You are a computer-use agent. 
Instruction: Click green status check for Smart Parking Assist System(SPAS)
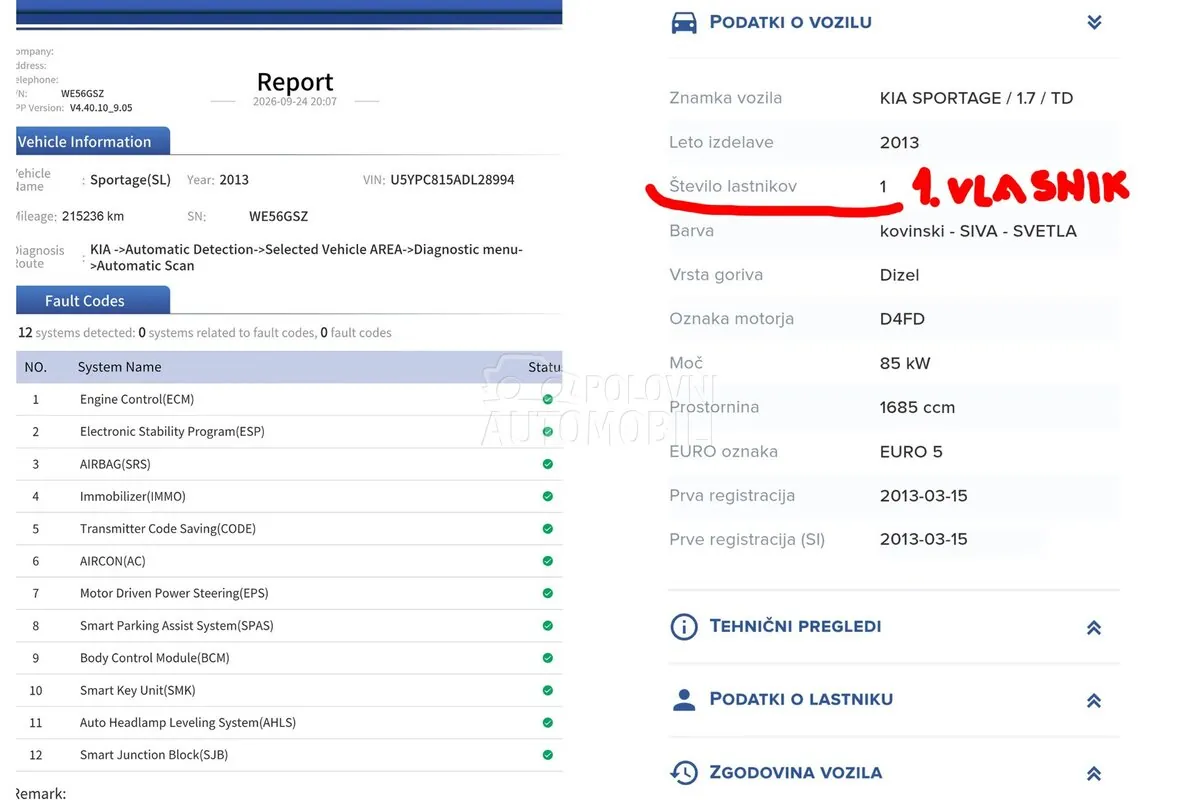tap(548, 626)
